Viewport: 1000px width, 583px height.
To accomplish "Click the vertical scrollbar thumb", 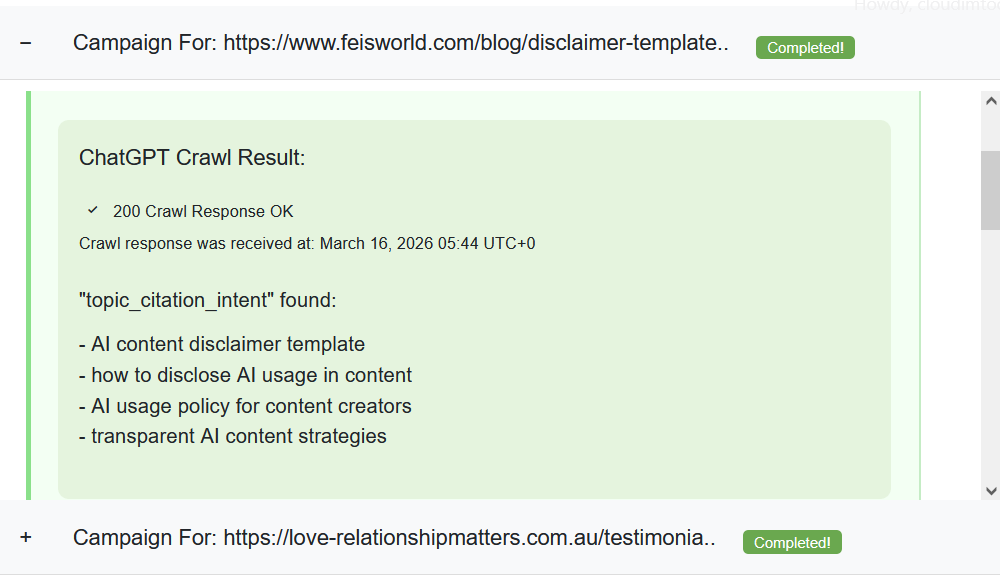I will coord(990,190).
